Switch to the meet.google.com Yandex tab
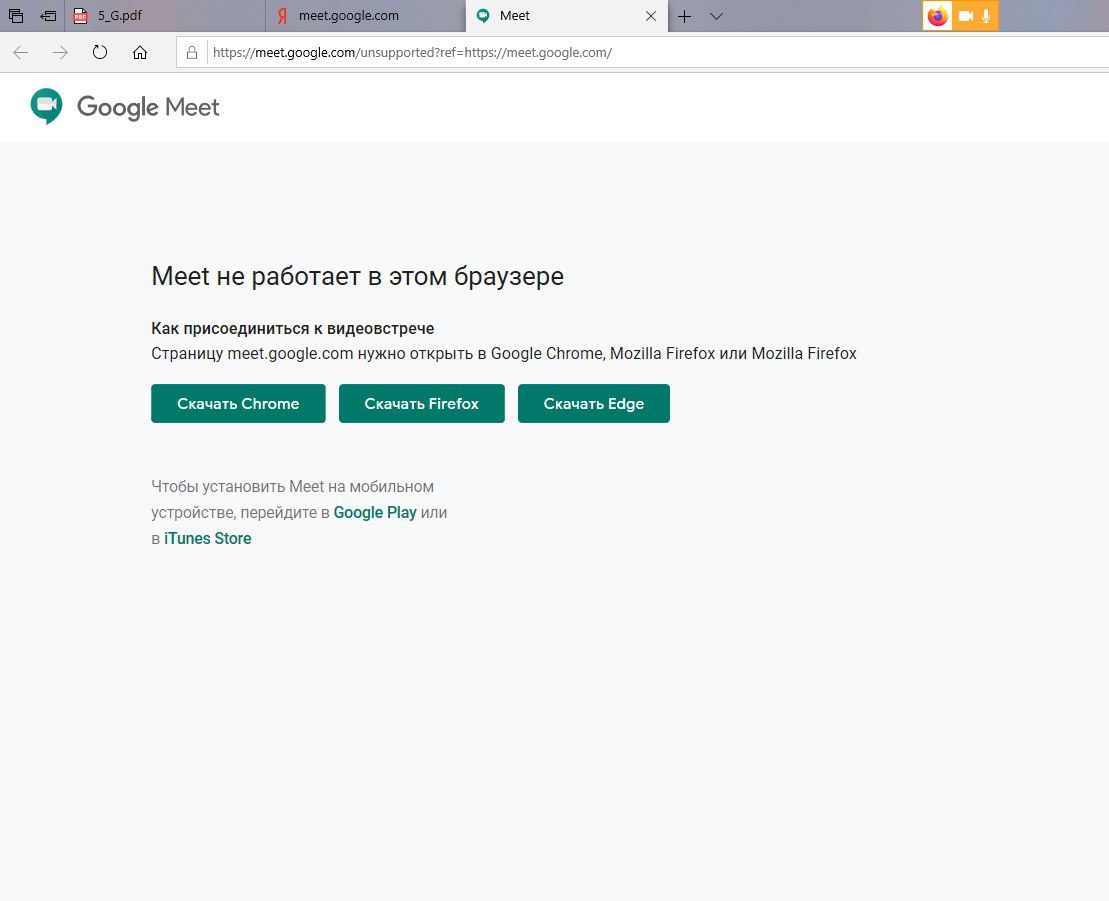Screen dimensions: 1109x901 click(x=366, y=16)
